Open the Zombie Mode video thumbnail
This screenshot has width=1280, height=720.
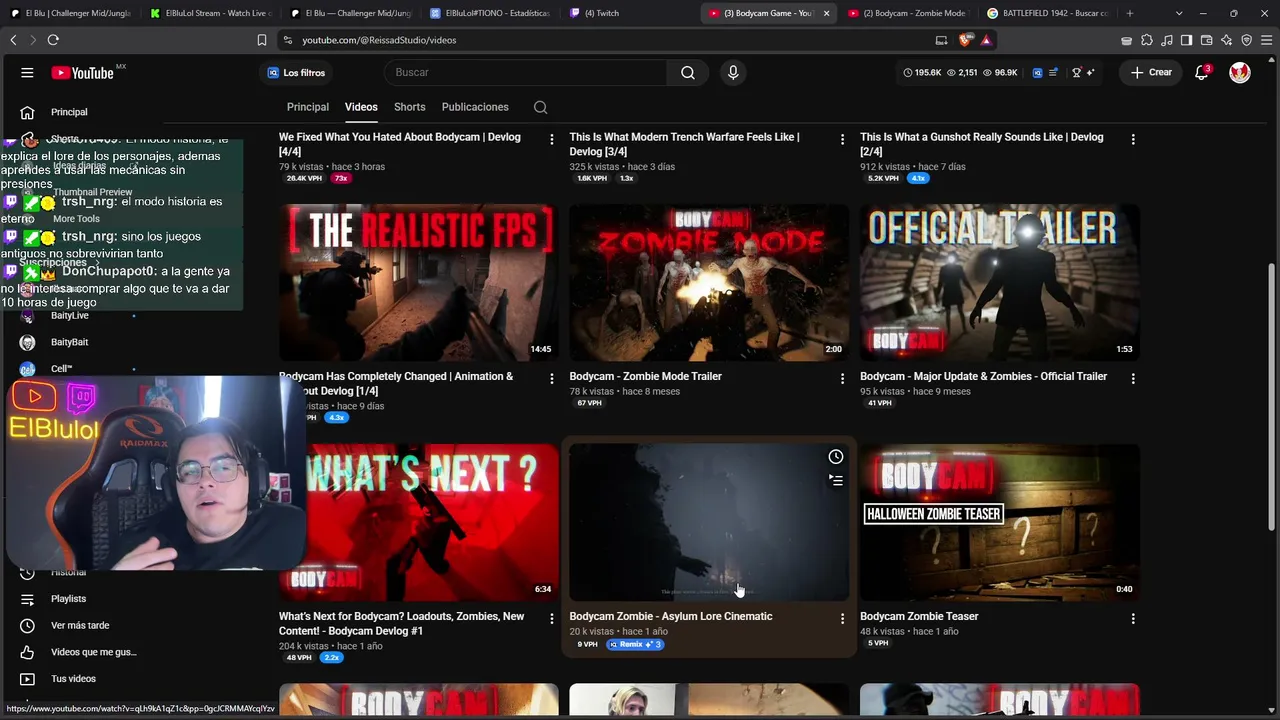[709, 282]
